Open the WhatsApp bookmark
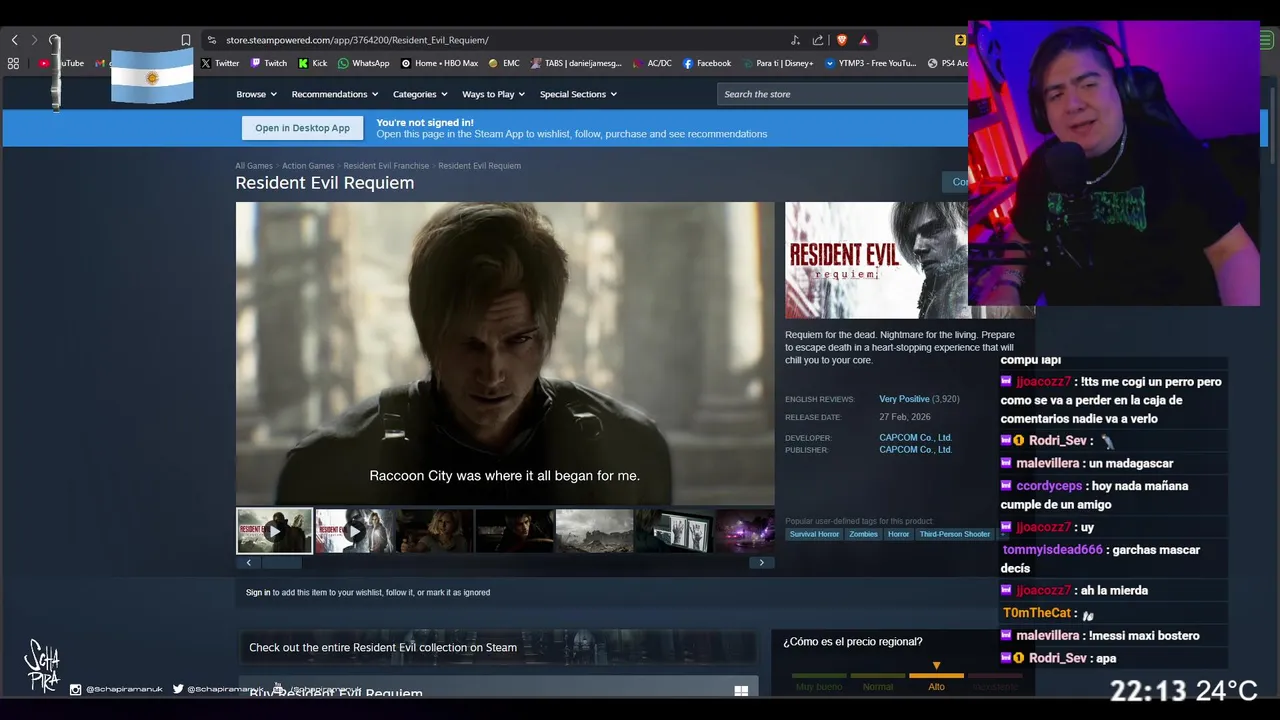1280x720 pixels. 364,63
